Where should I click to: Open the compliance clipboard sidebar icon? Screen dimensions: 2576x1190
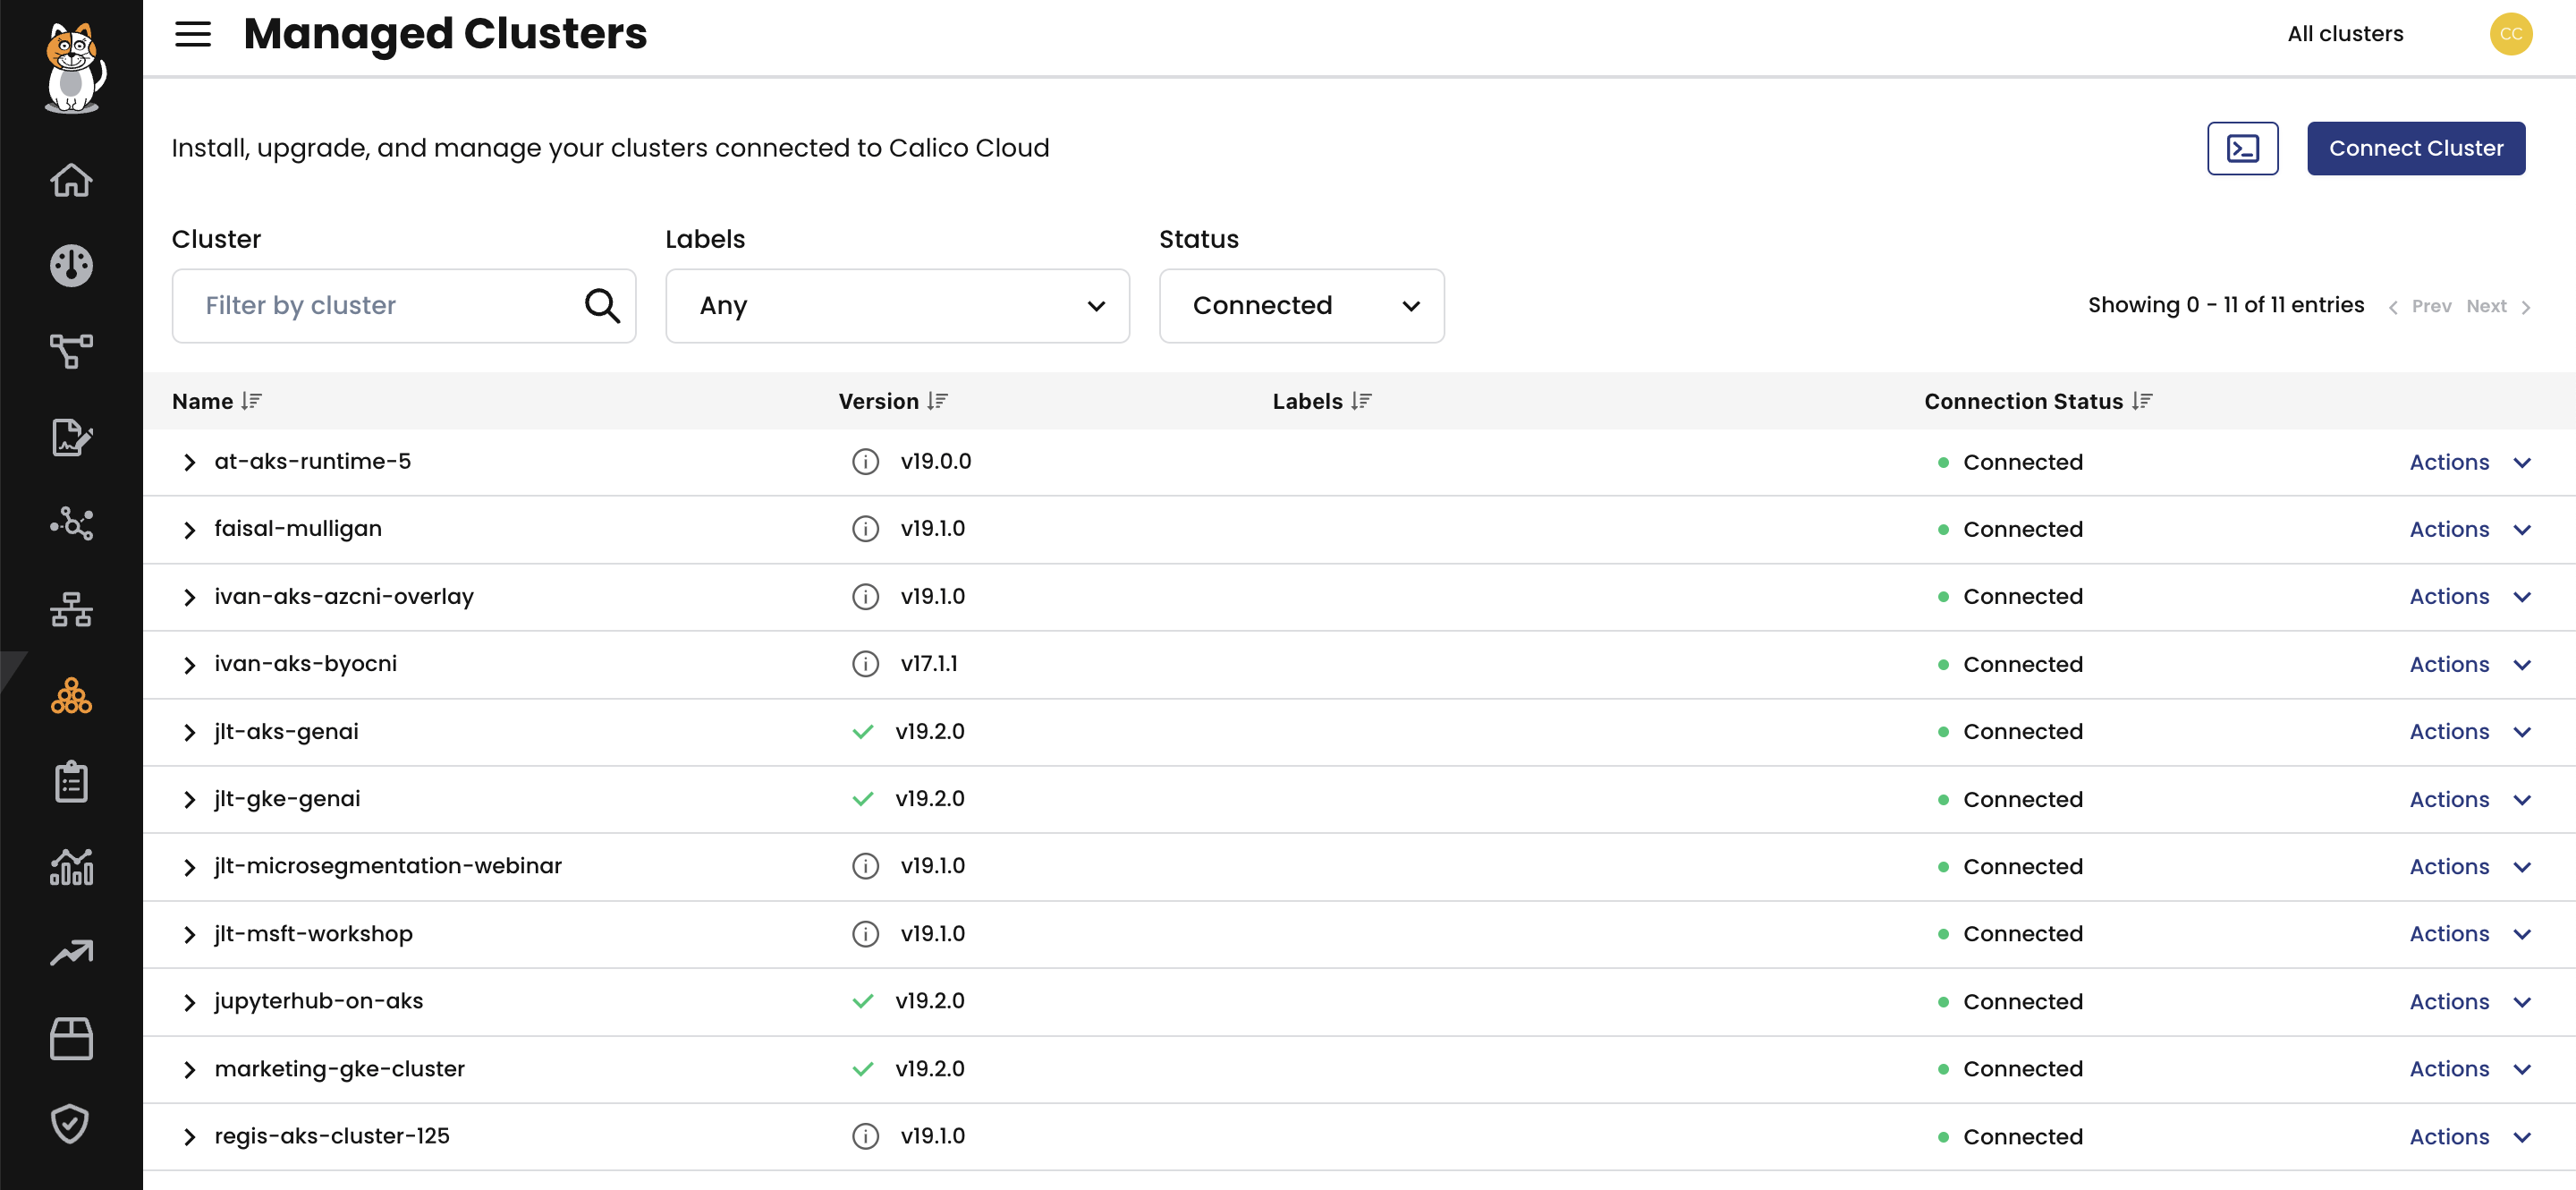point(71,782)
